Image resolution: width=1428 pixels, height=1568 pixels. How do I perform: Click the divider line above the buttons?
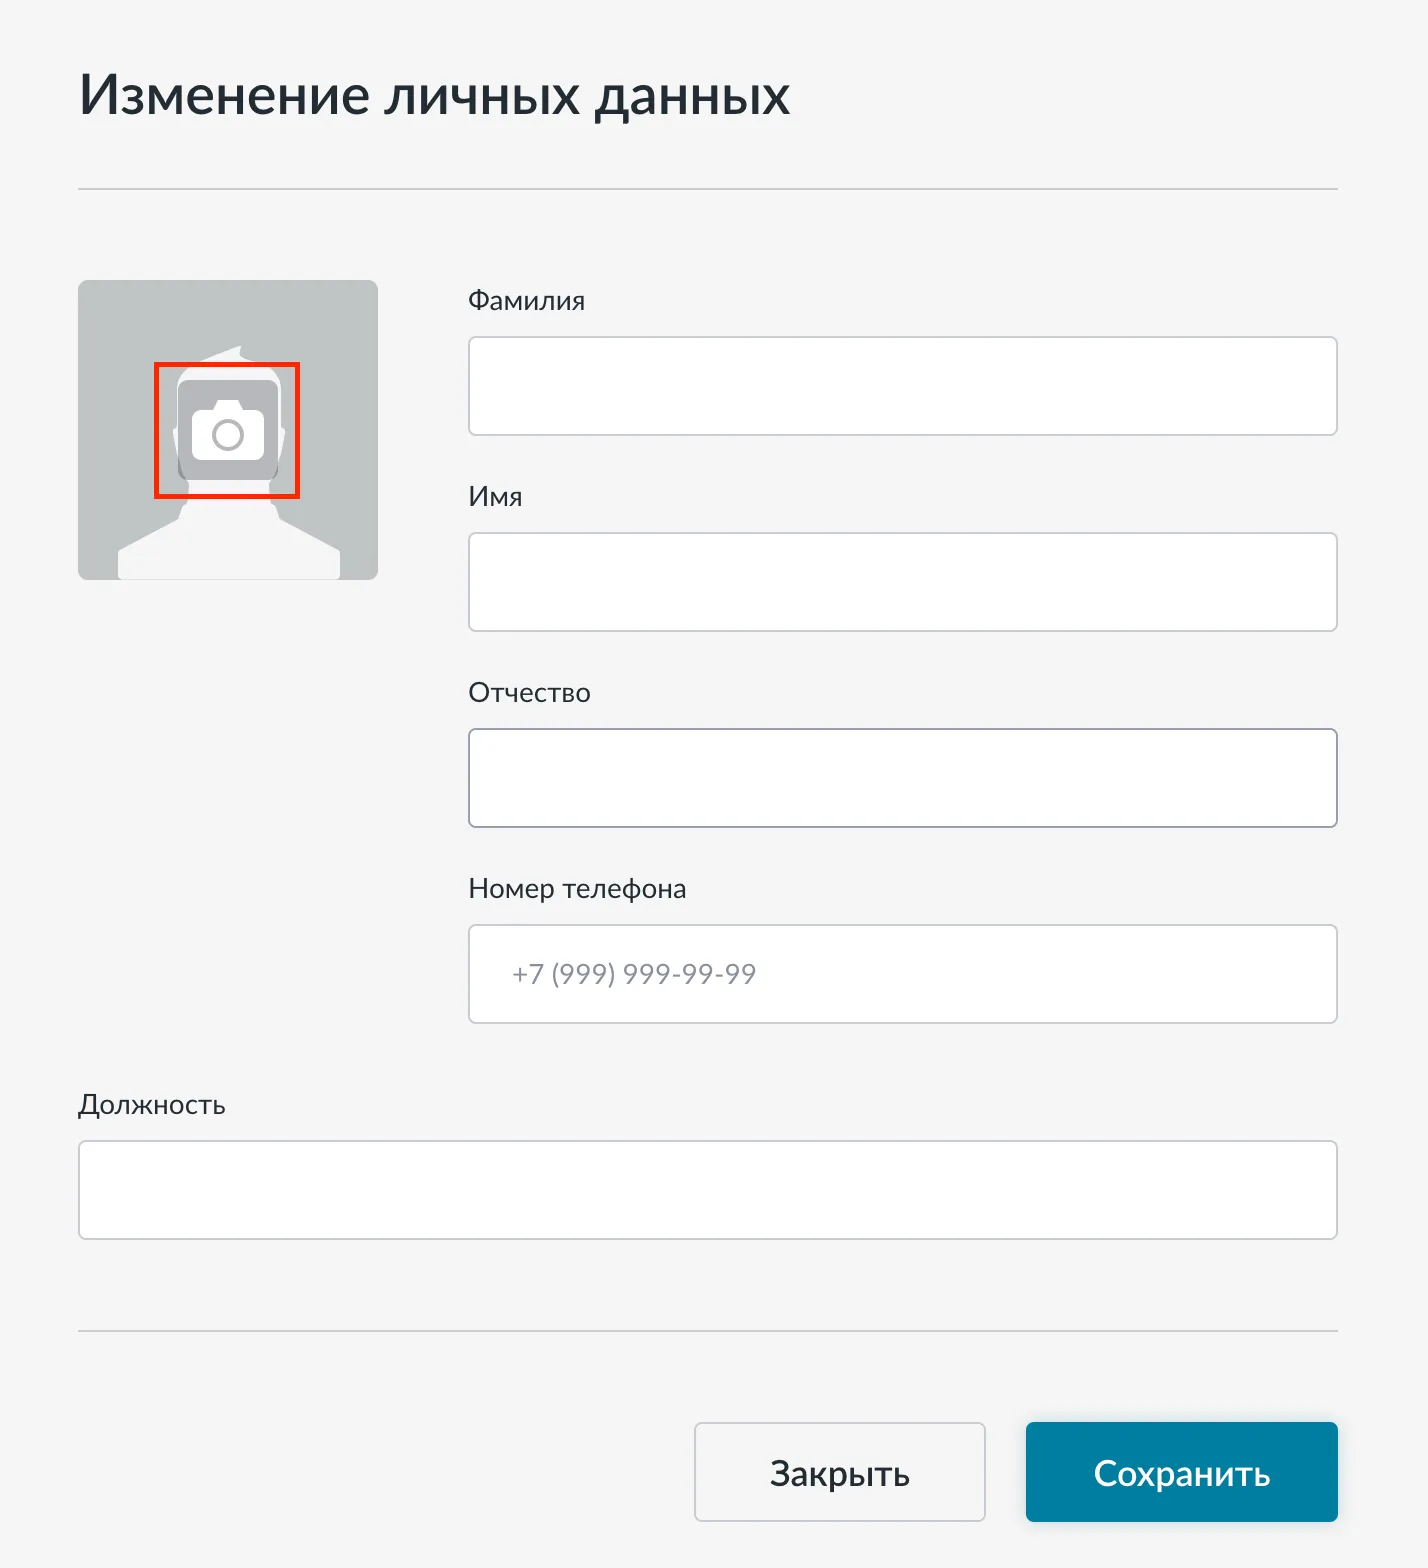point(707,1331)
